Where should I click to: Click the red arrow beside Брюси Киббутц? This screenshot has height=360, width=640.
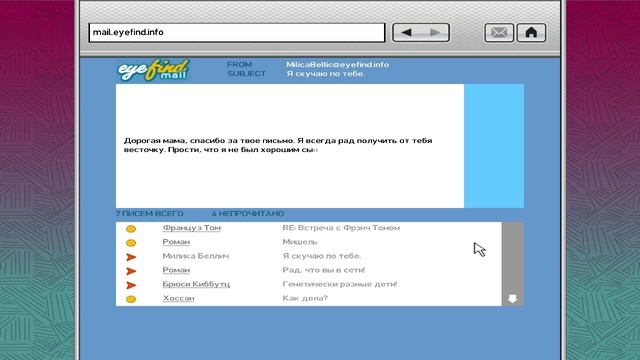[131, 285]
